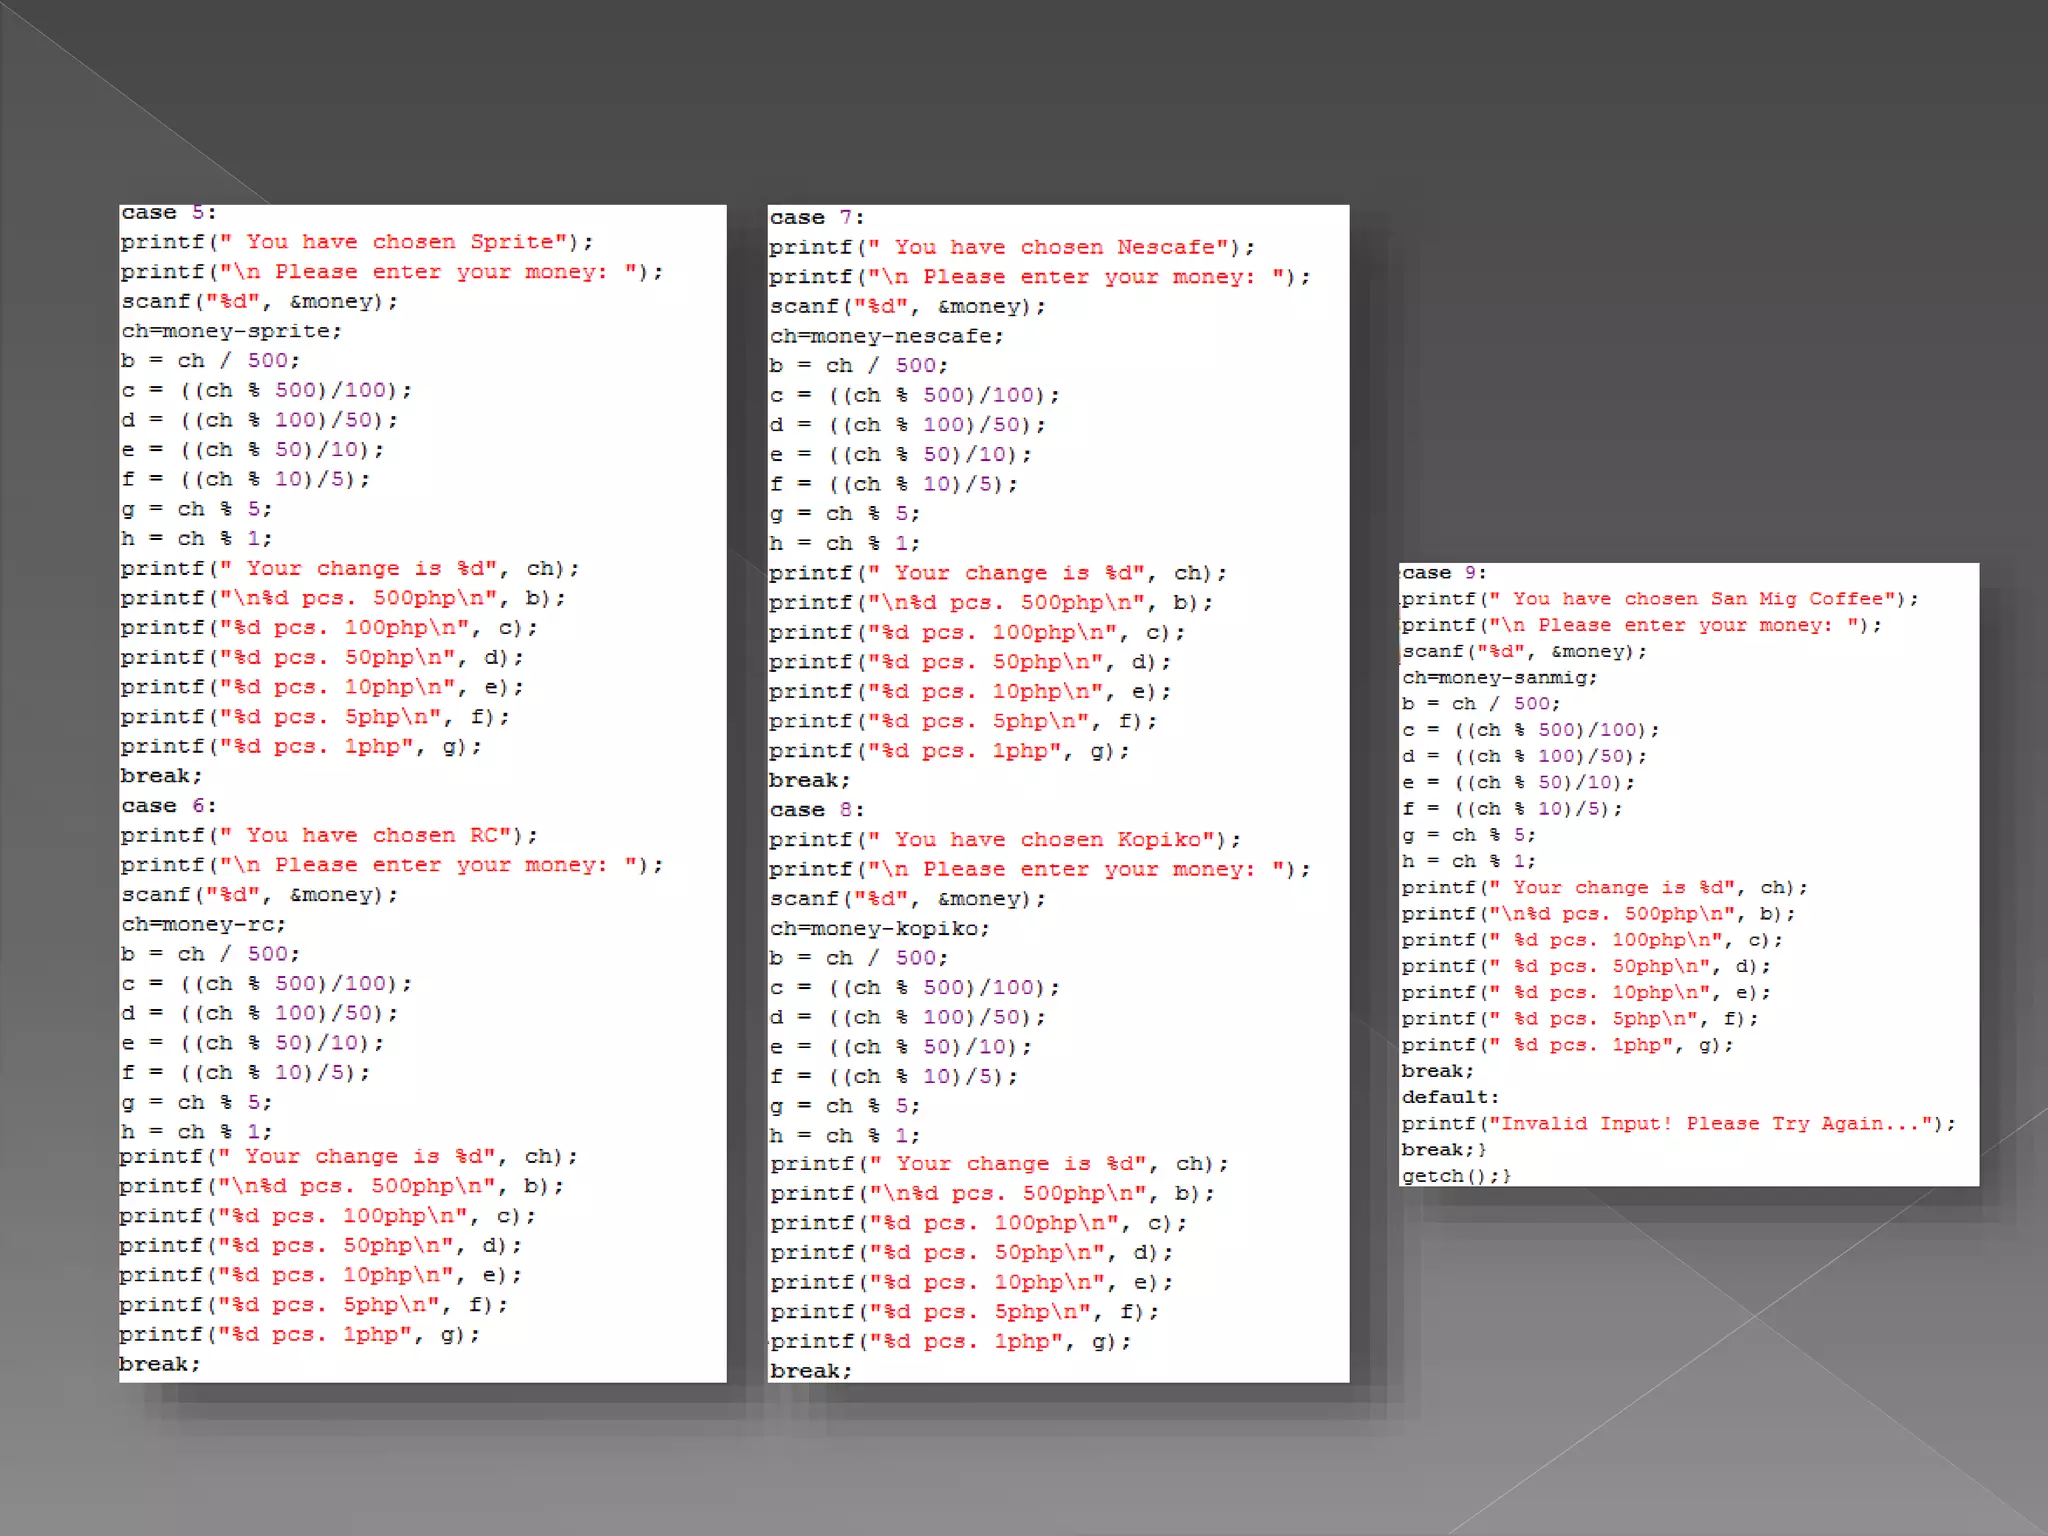Select the "You have chosen San Mig Coffee" line
The image size is (2048, 1536).
coord(1660,599)
